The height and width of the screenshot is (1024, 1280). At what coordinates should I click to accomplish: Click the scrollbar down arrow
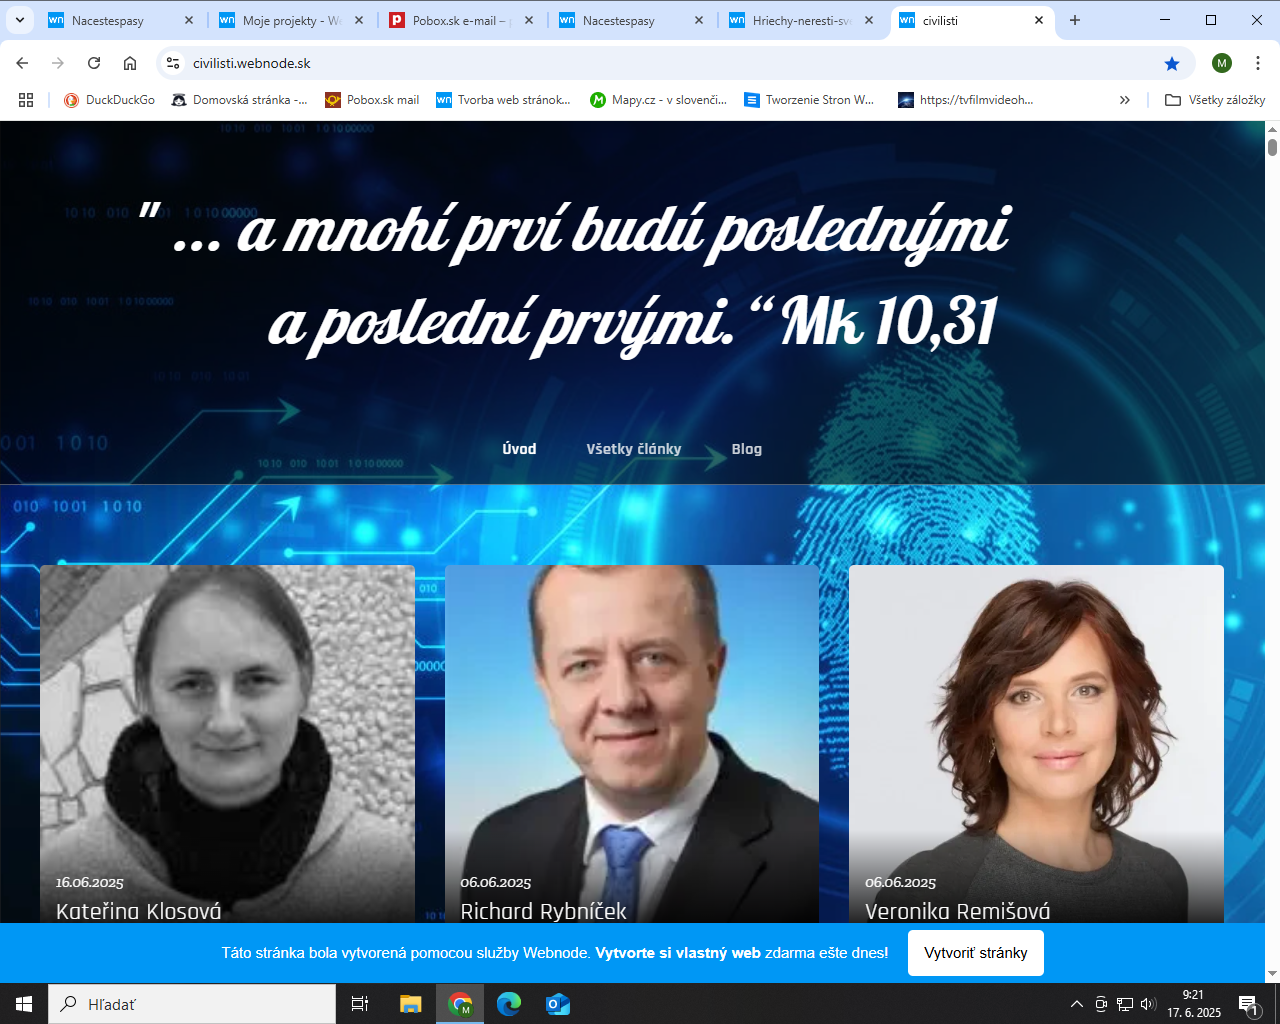pyautogui.click(x=1272, y=973)
